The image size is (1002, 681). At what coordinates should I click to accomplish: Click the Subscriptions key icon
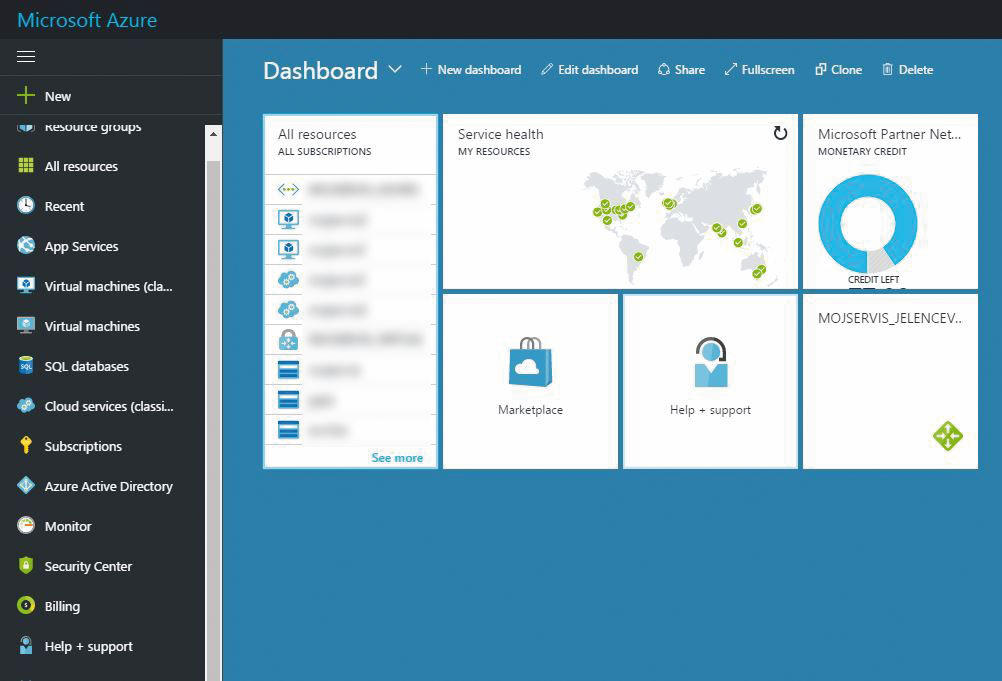pyautogui.click(x=26, y=445)
